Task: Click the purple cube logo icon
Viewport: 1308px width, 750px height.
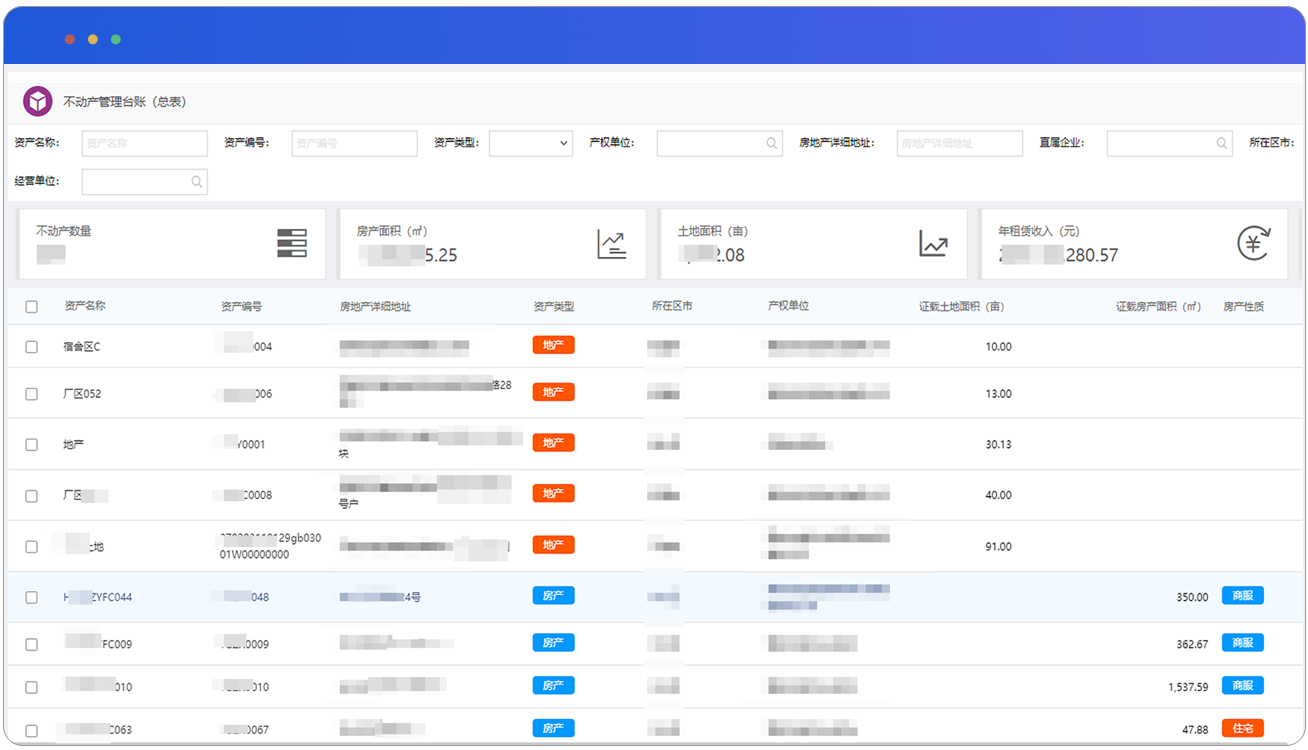Action: 37,101
